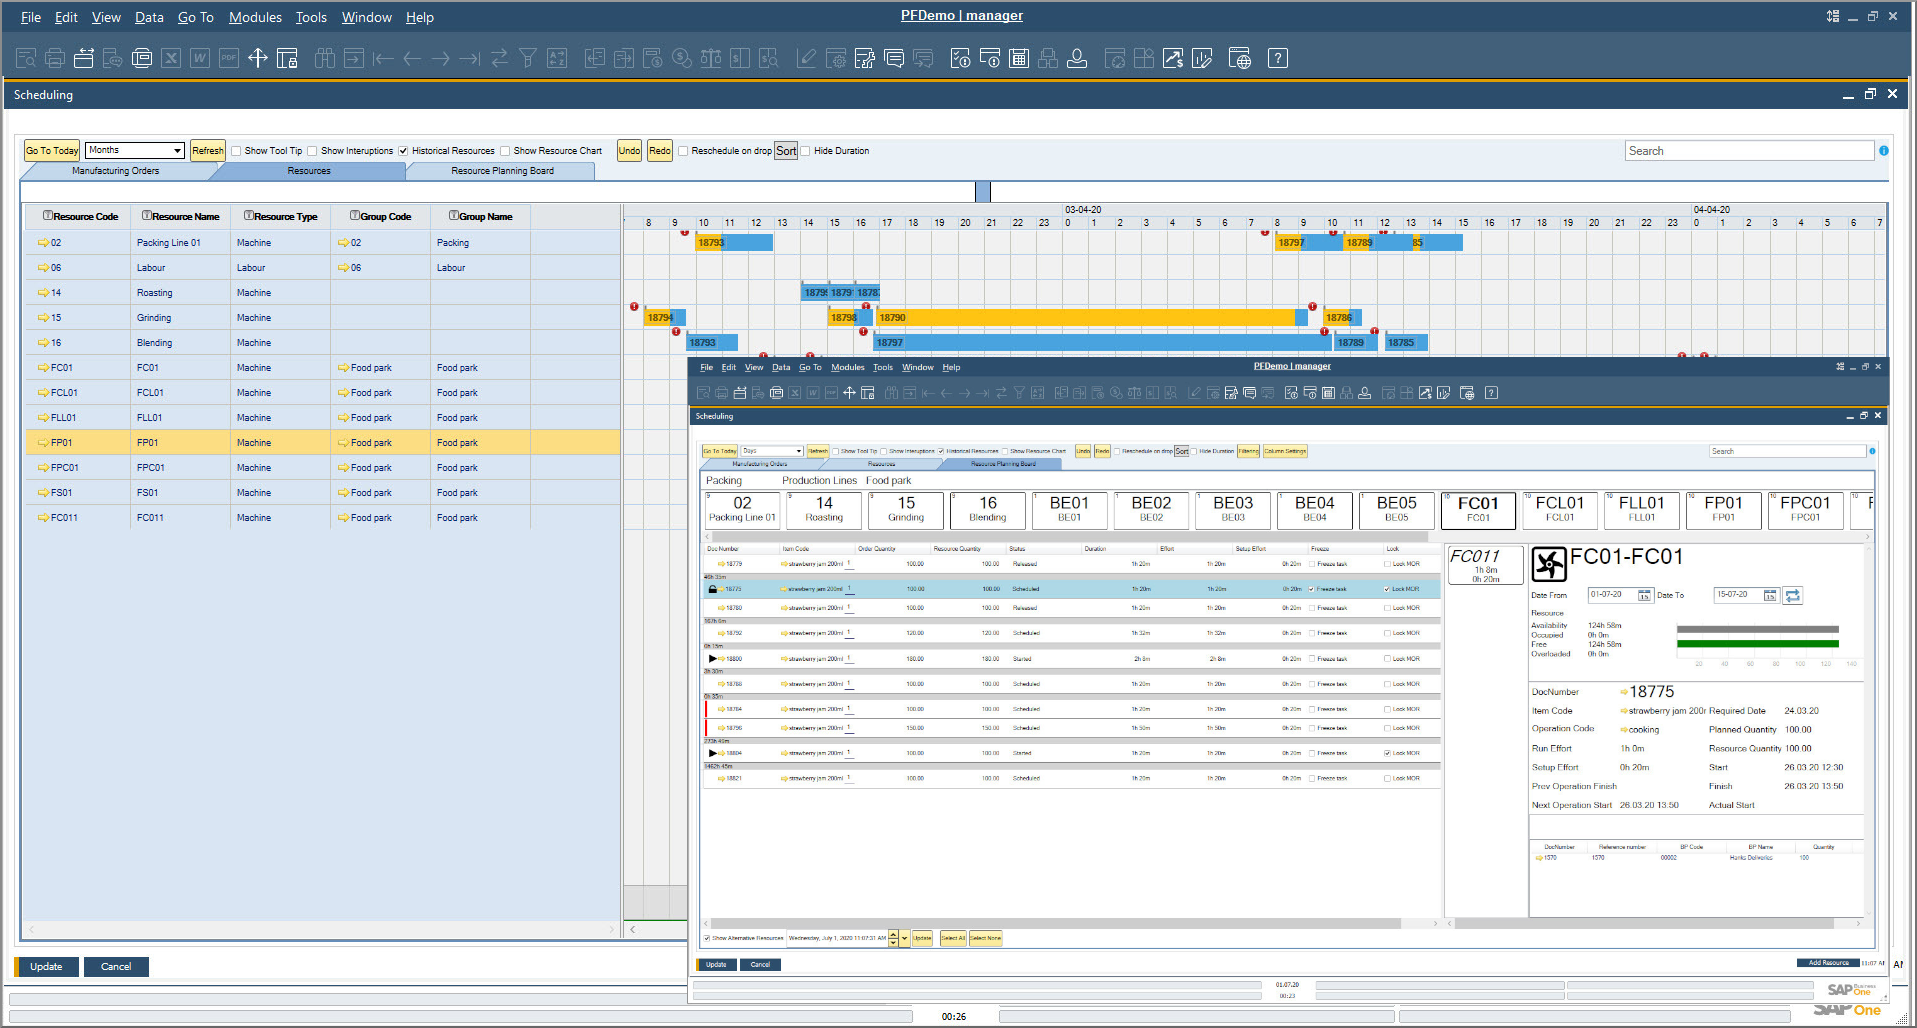Open the Group Name column filter
The height and width of the screenshot is (1028, 1917).
pyautogui.click(x=453, y=216)
